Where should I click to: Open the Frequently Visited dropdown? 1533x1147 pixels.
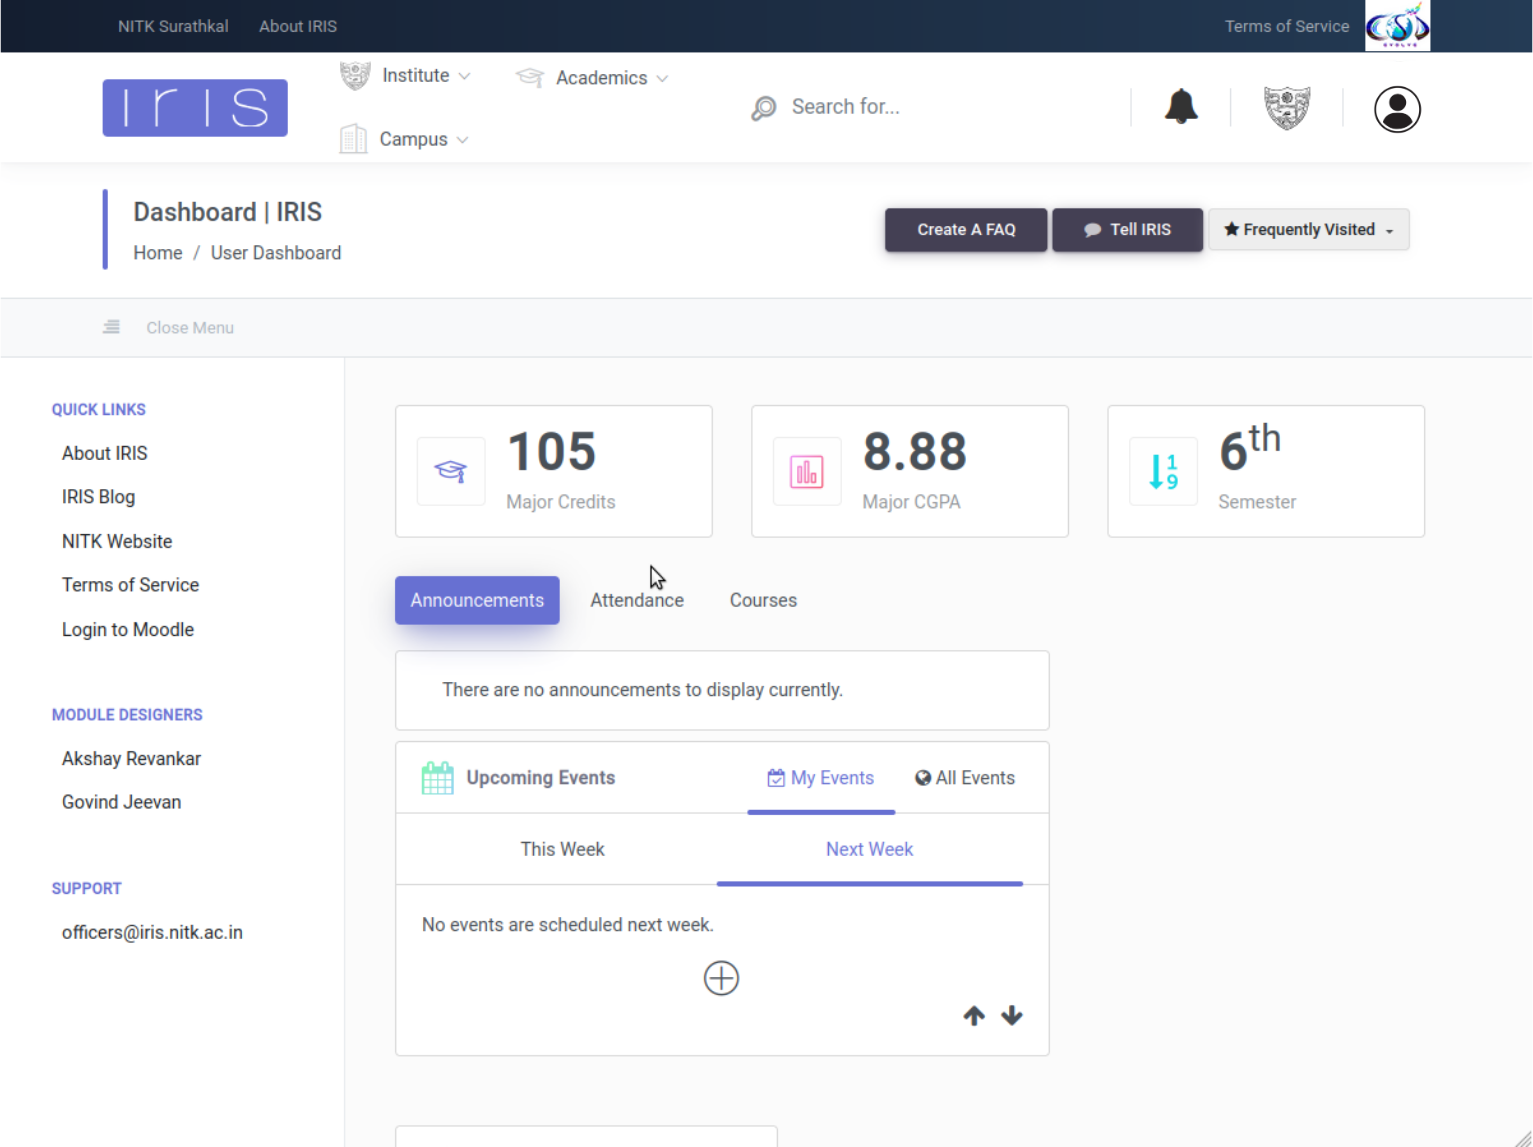pyautogui.click(x=1308, y=230)
